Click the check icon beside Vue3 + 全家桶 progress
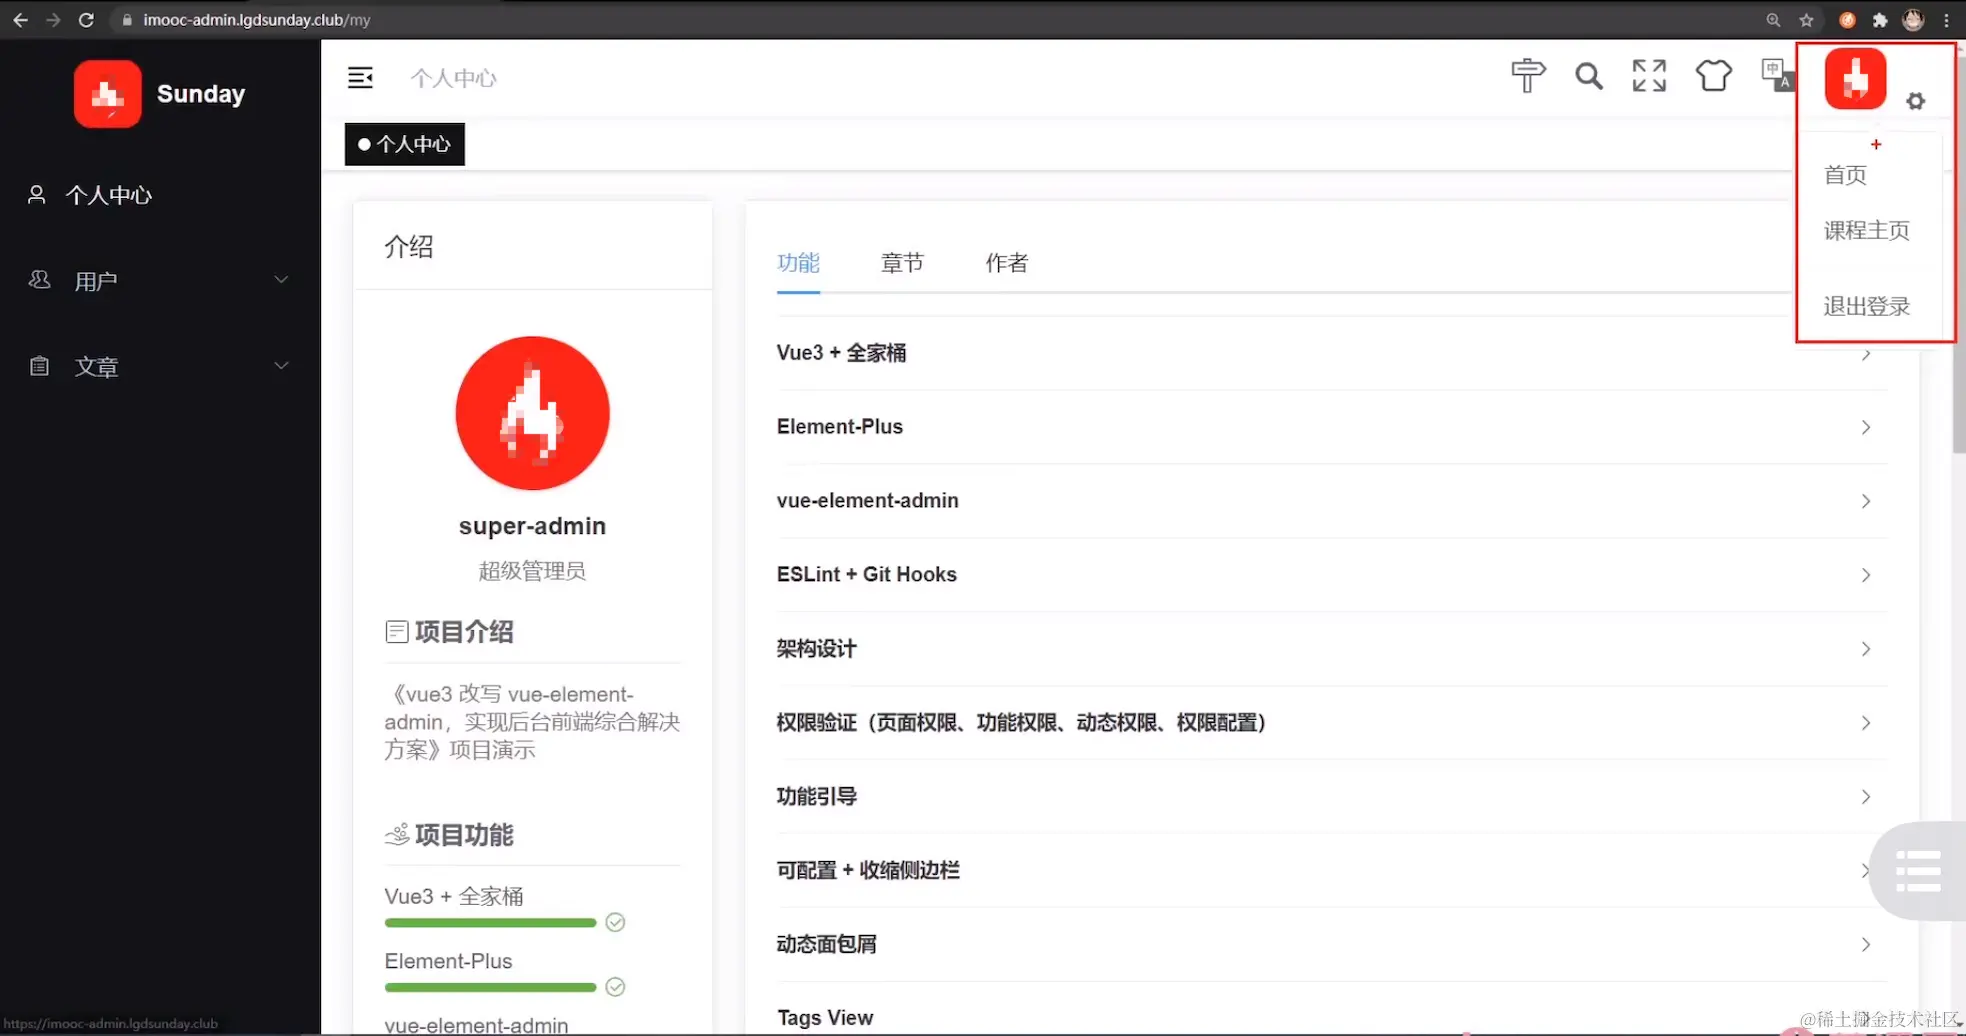The image size is (1966, 1036). (x=615, y=922)
